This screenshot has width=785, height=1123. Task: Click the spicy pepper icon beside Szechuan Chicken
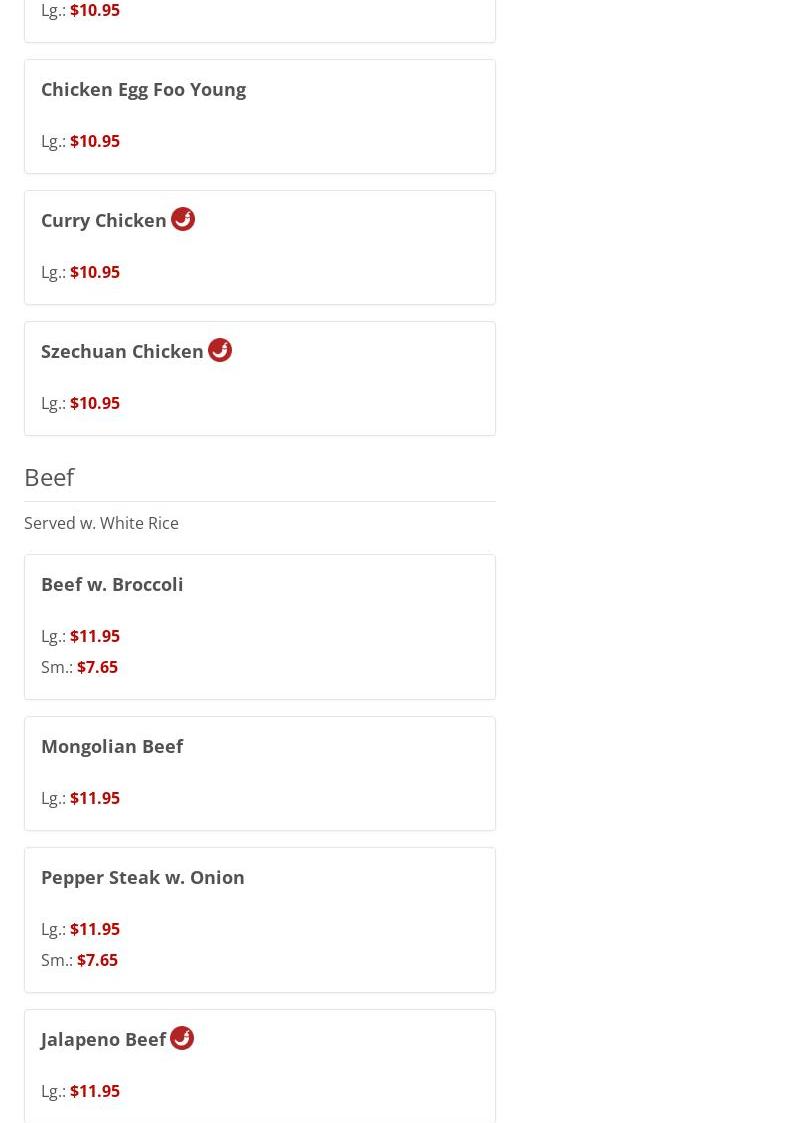point(220,350)
